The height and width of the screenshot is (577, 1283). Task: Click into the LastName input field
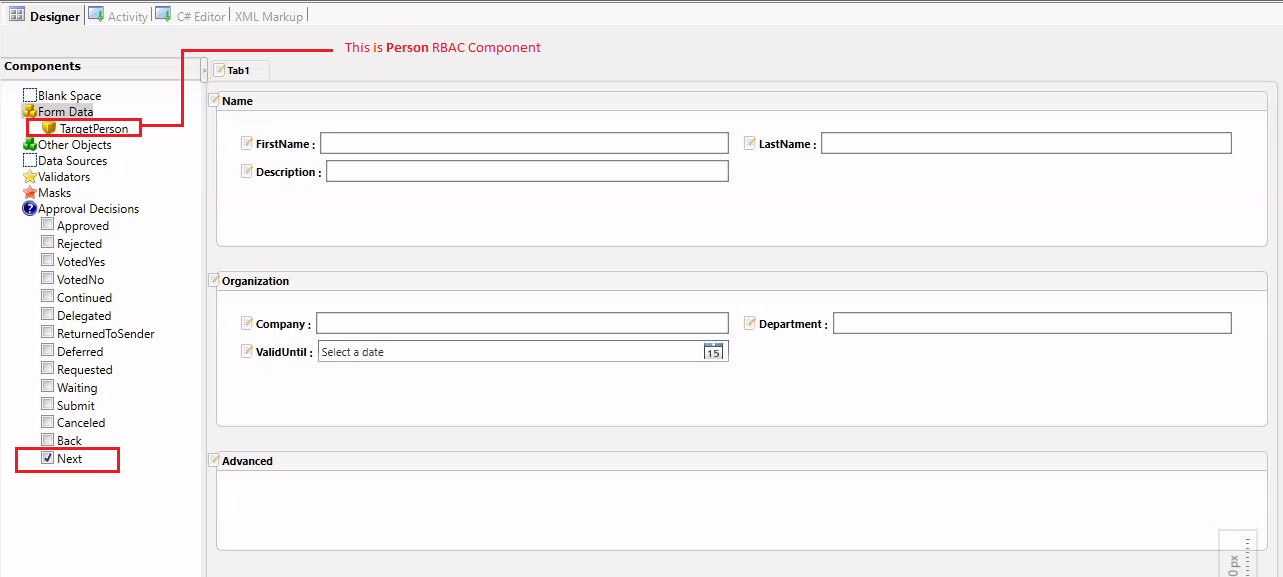(x=1026, y=143)
